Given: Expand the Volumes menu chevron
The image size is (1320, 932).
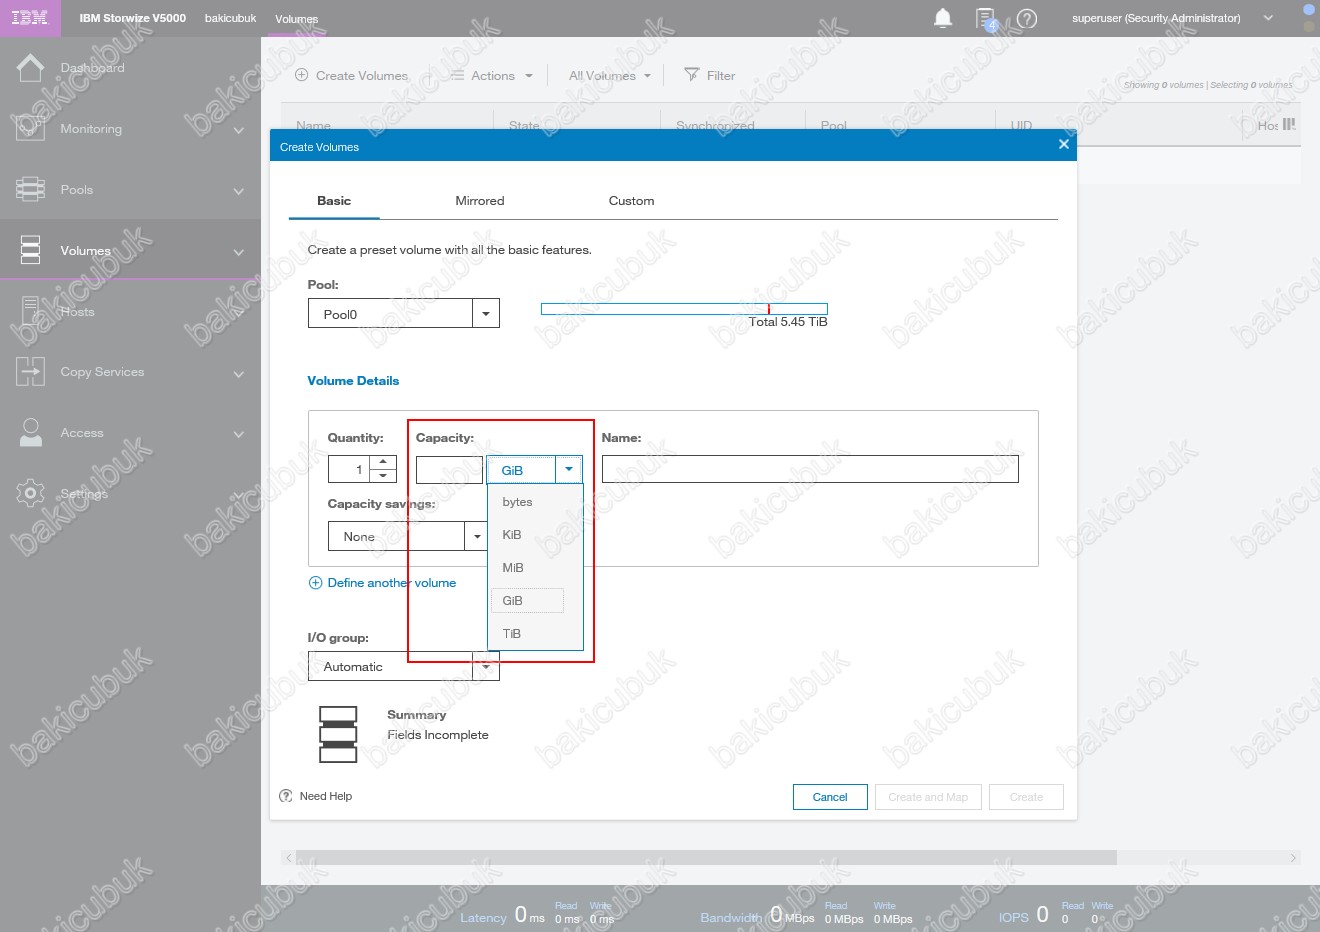Looking at the screenshot, I should click(x=239, y=252).
